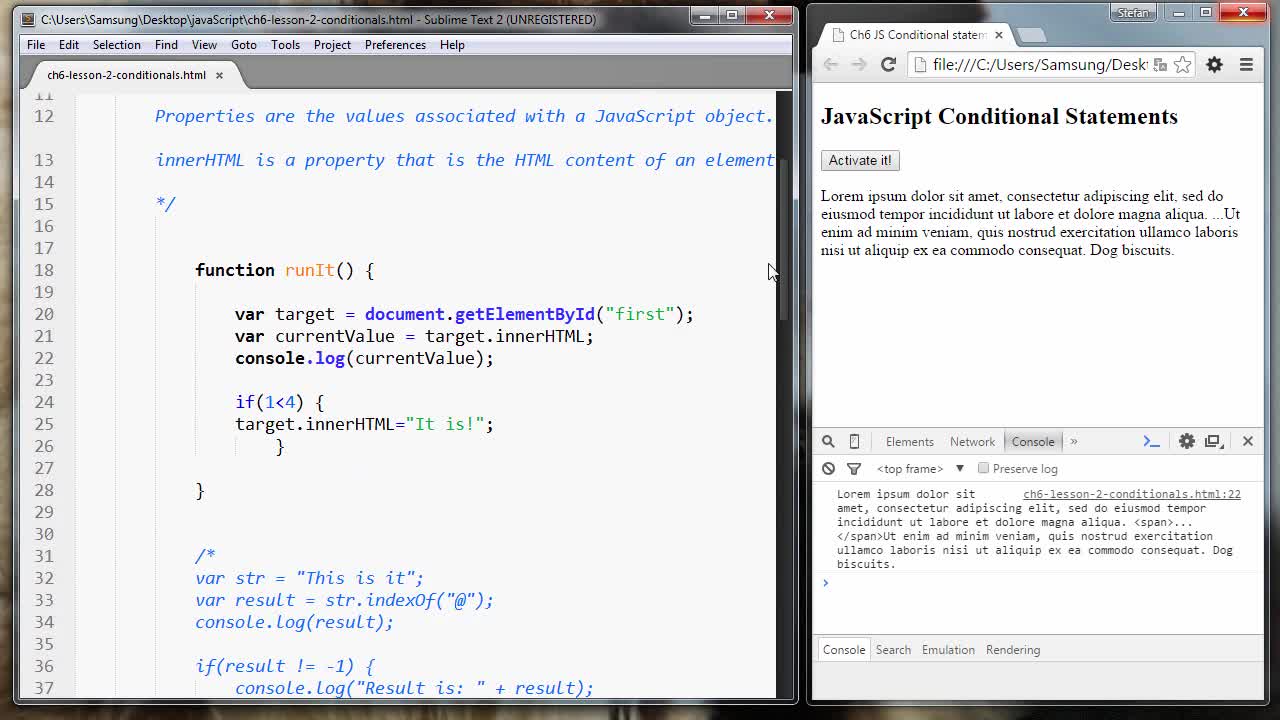Reload the page in Chrome
Screen dimensions: 1280x720
888,64
